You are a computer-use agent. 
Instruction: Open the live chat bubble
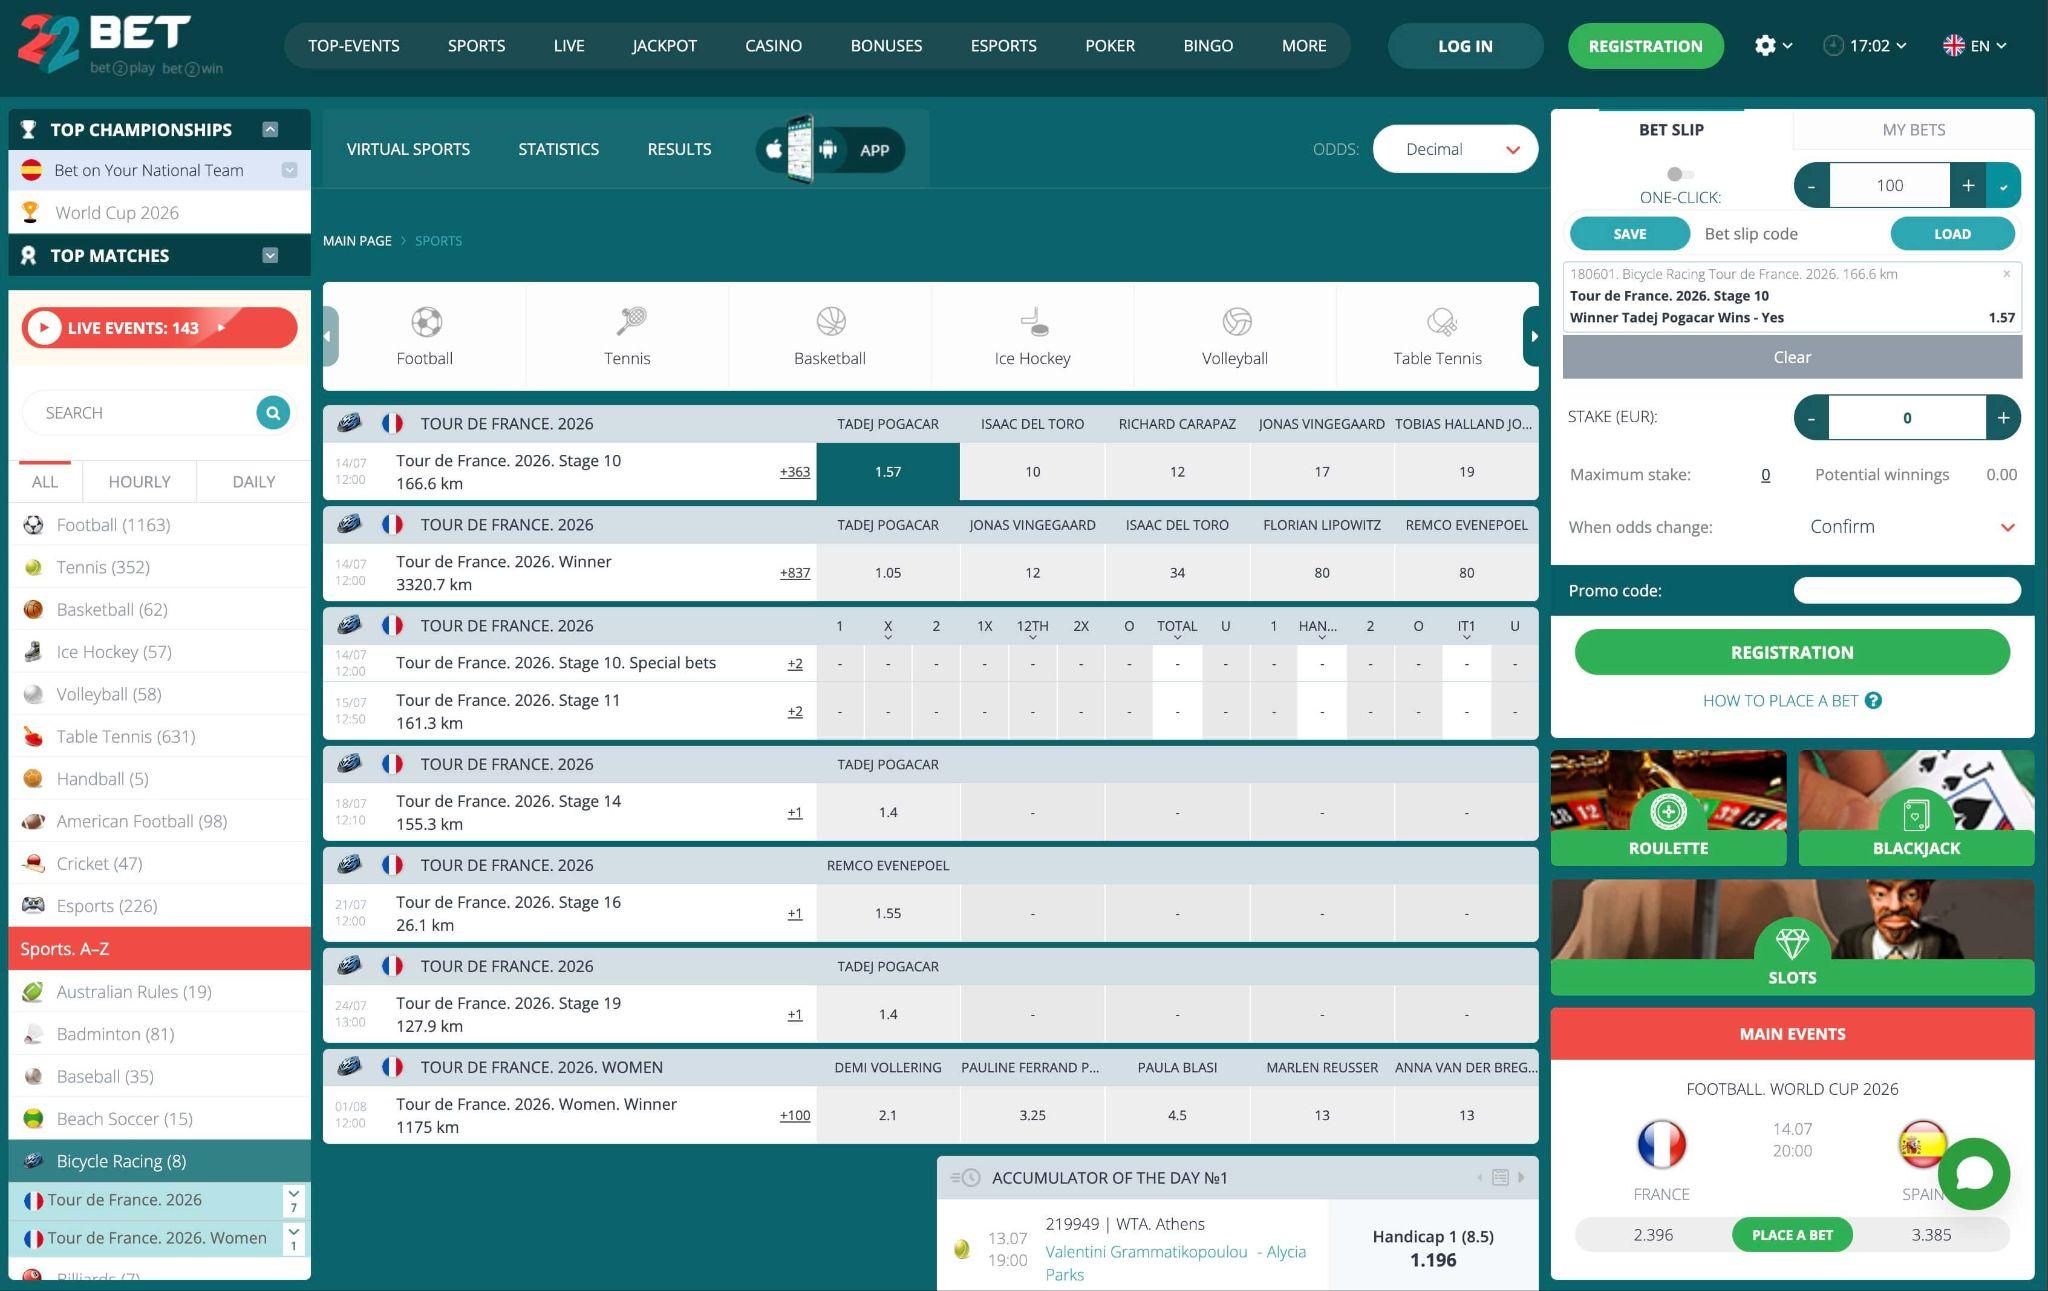click(x=1974, y=1173)
